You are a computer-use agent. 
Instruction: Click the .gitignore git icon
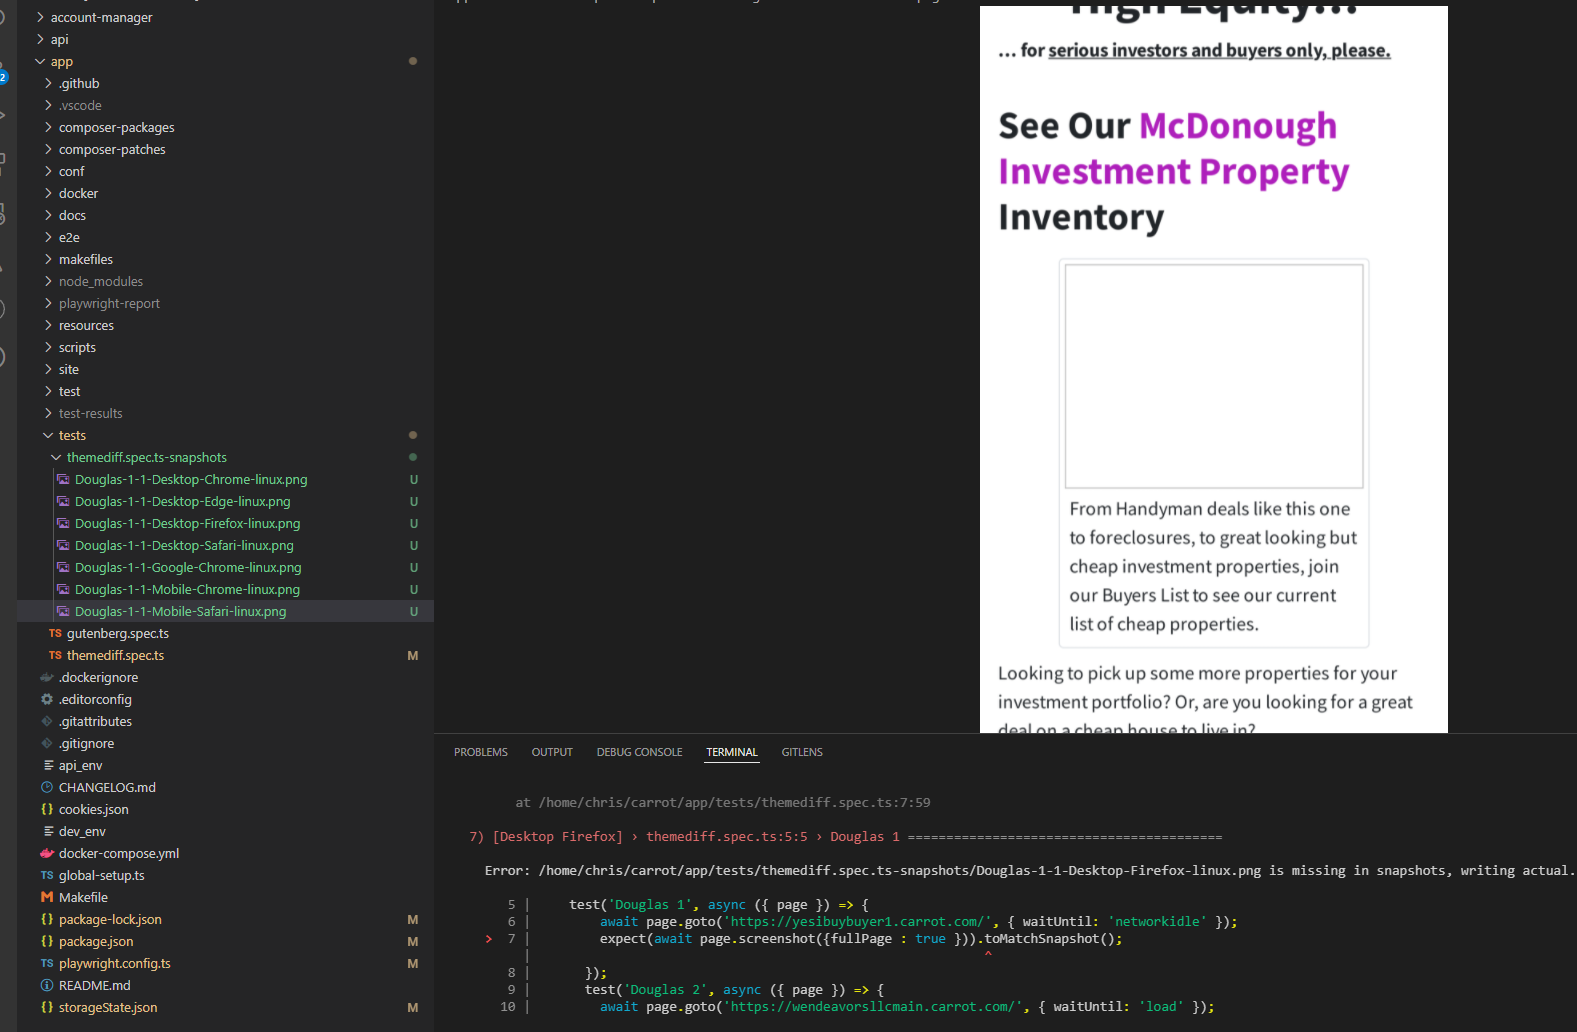pyautogui.click(x=47, y=743)
